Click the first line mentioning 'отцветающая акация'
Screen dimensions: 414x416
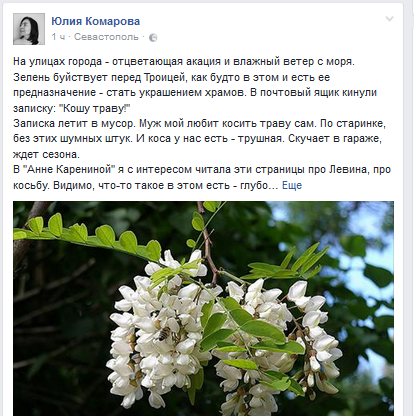[184, 62]
